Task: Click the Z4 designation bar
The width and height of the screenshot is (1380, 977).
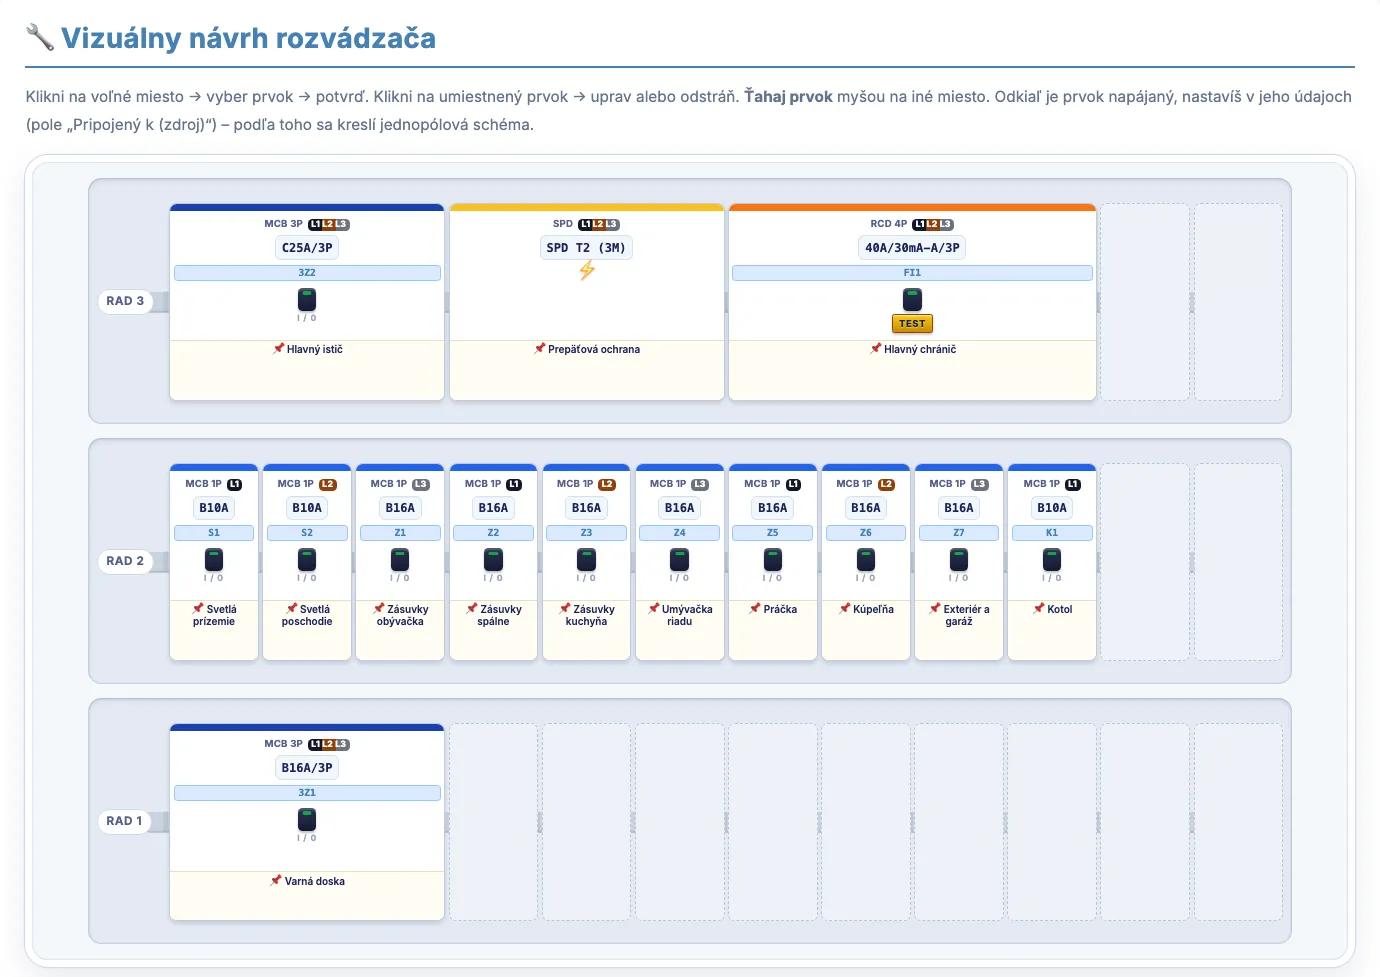Action: click(679, 533)
